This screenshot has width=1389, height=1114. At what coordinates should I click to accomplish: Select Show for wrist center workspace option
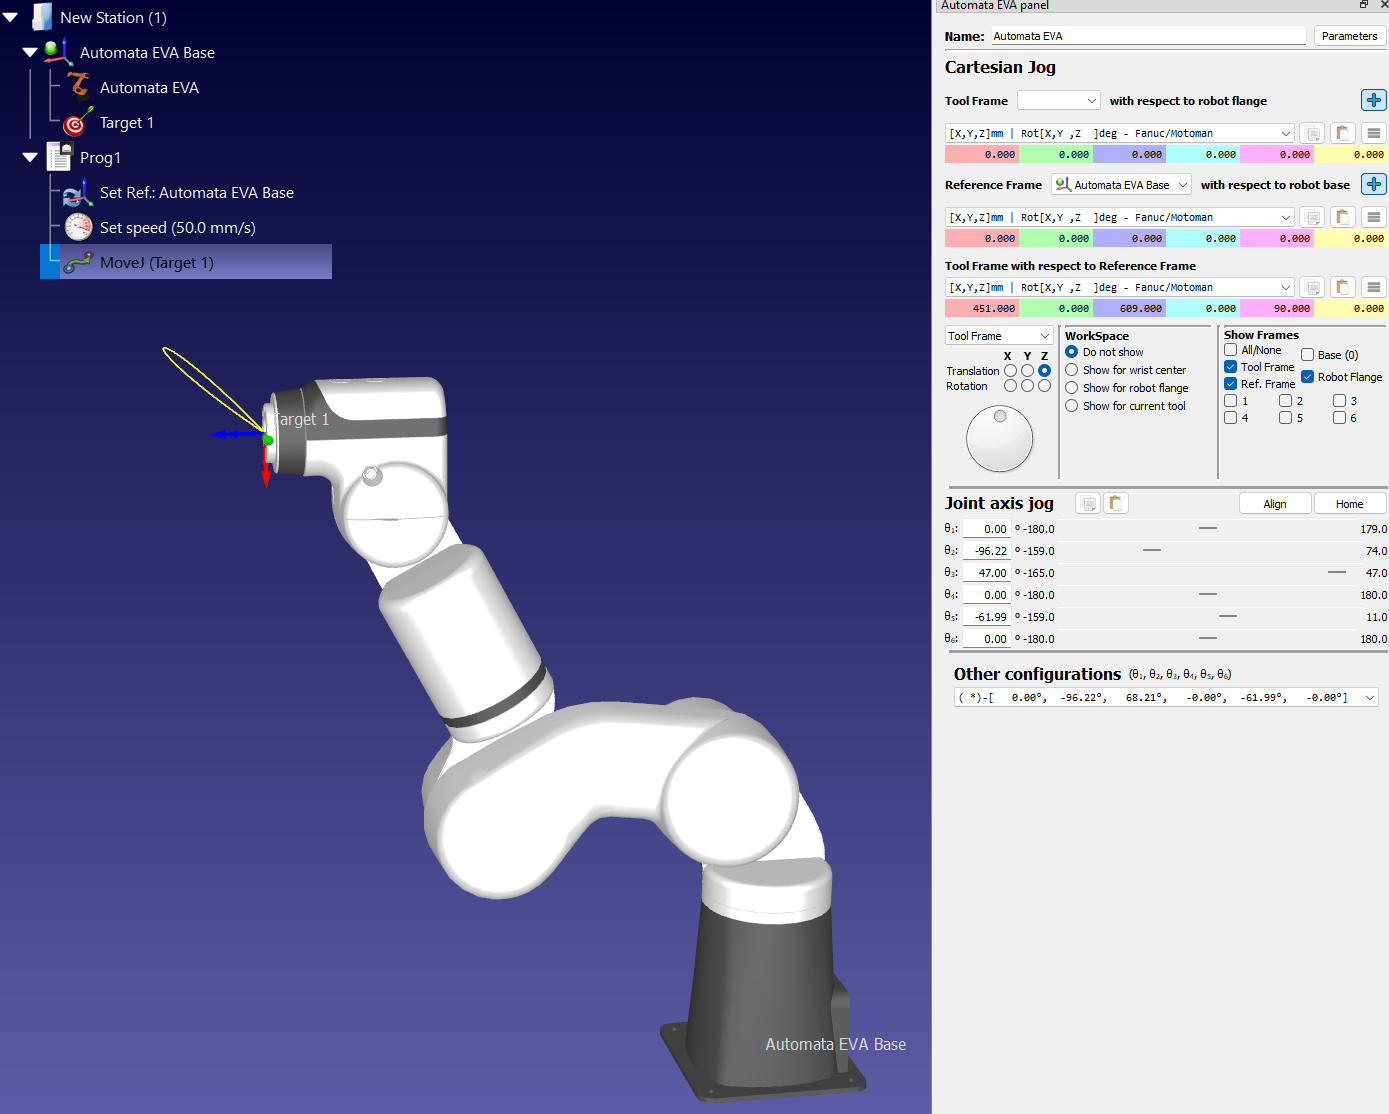pos(1072,370)
